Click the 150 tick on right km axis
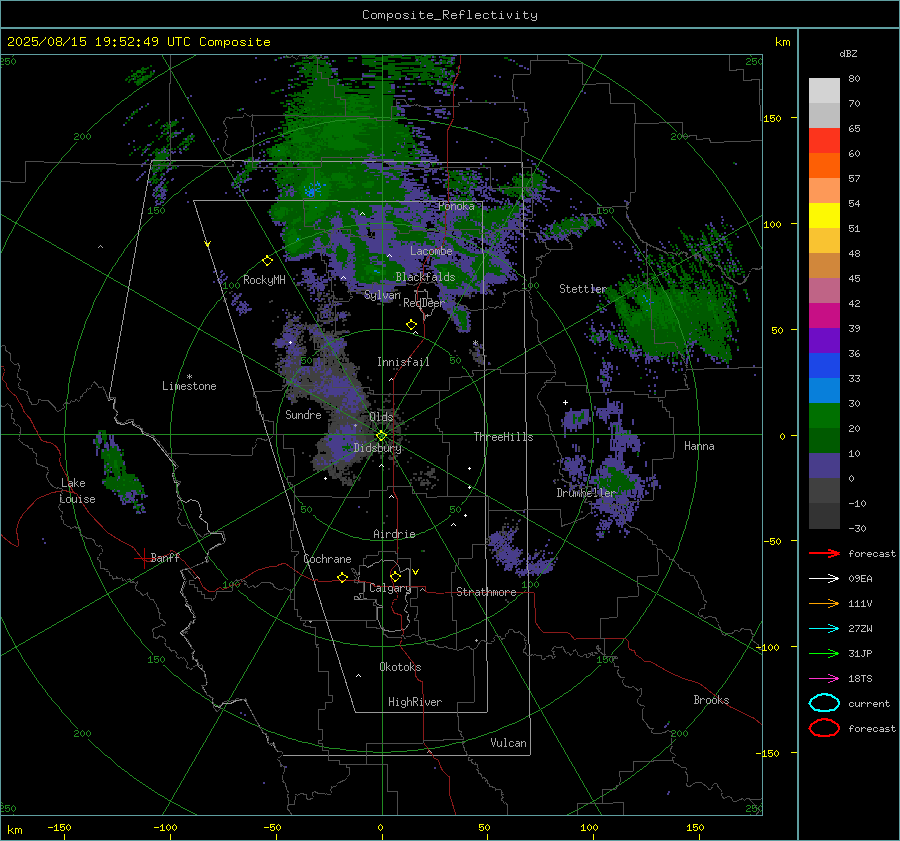The width and height of the screenshot is (900, 841). [772, 118]
